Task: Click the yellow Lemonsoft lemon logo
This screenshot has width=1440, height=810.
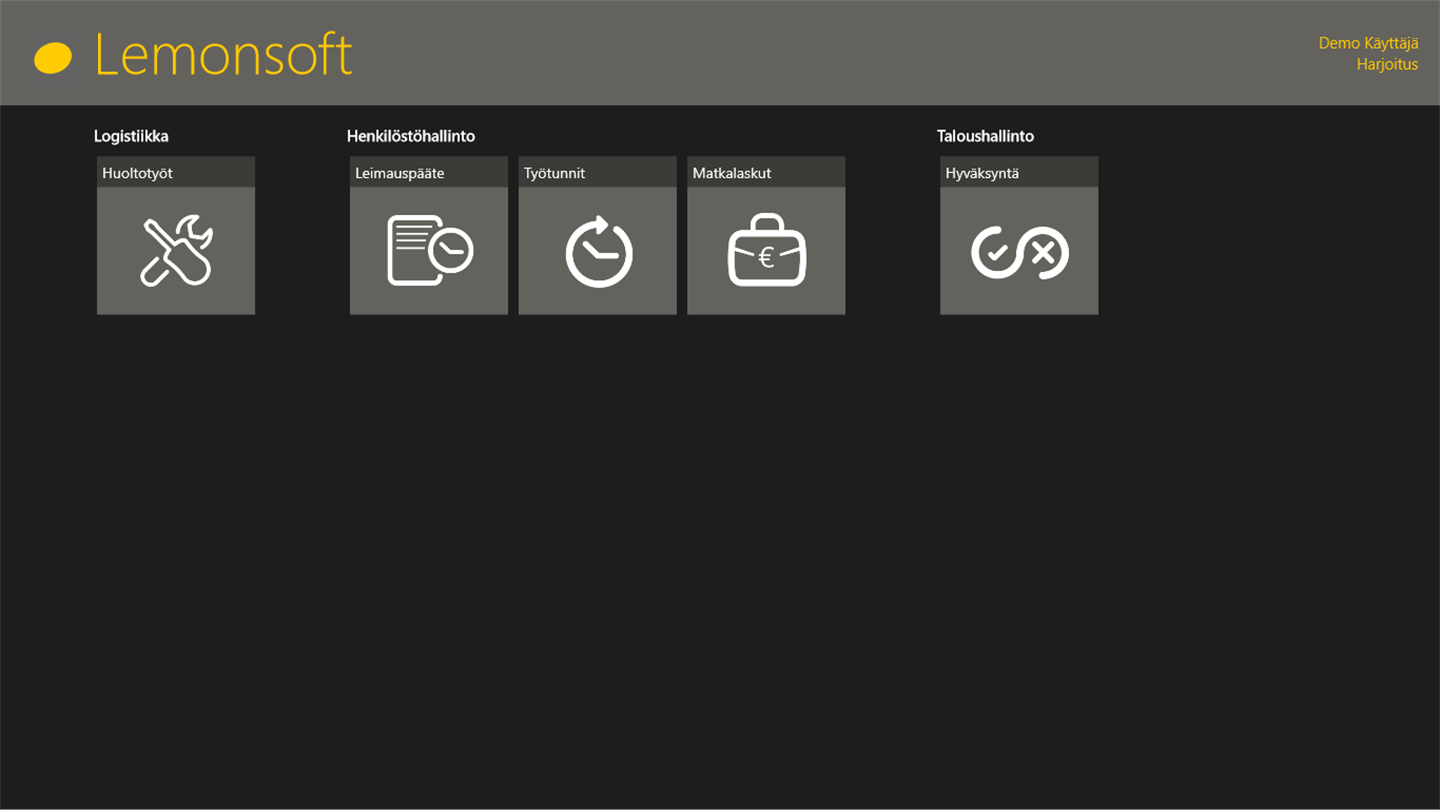Action: pyautogui.click(x=53, y=57)
